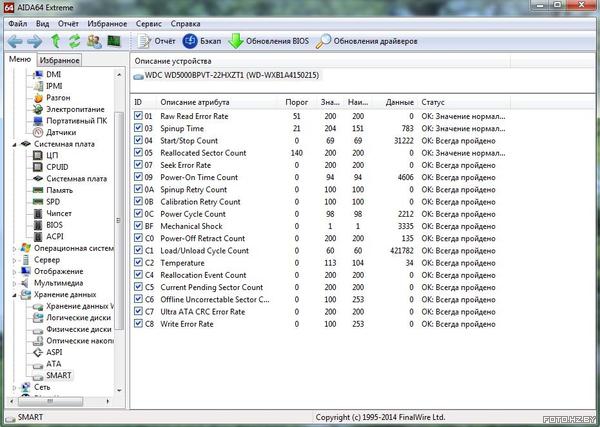Image resolution: width=600 pixels, height=427 pixels.
Task: Toggle Mechanical Shock checkbox
Action: (x=138, y=226)
